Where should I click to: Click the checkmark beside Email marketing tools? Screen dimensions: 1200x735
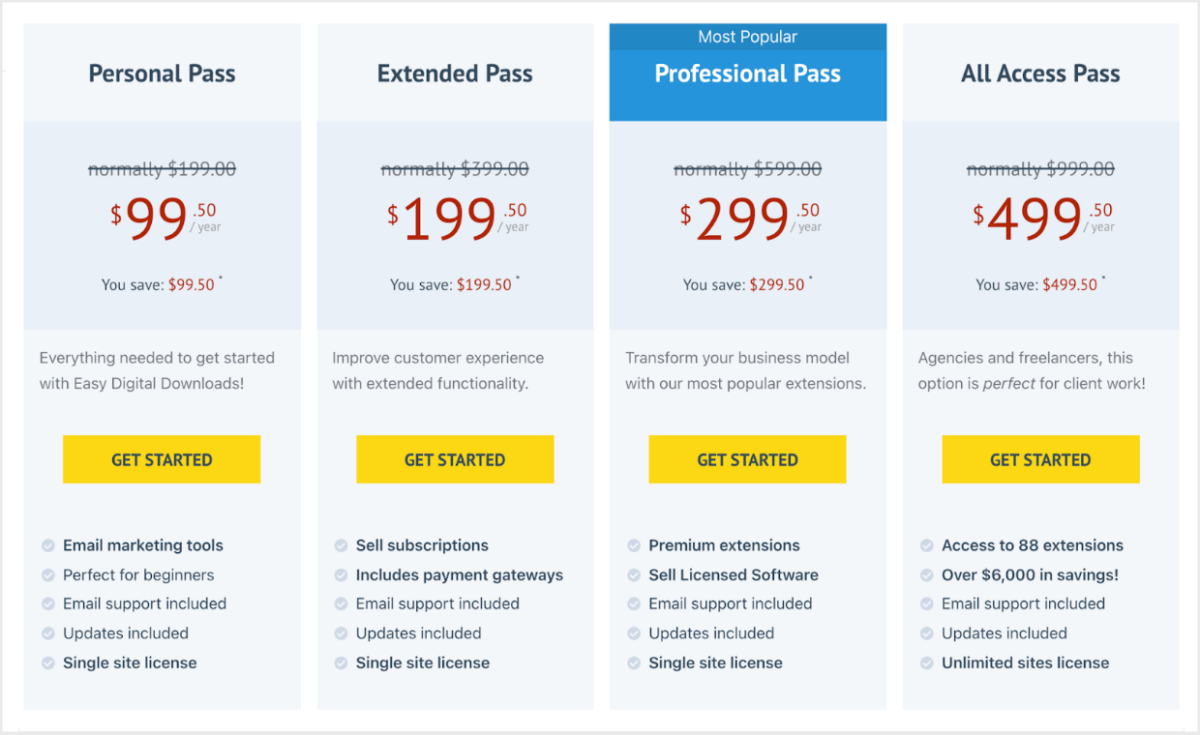(x=47, y=545)
